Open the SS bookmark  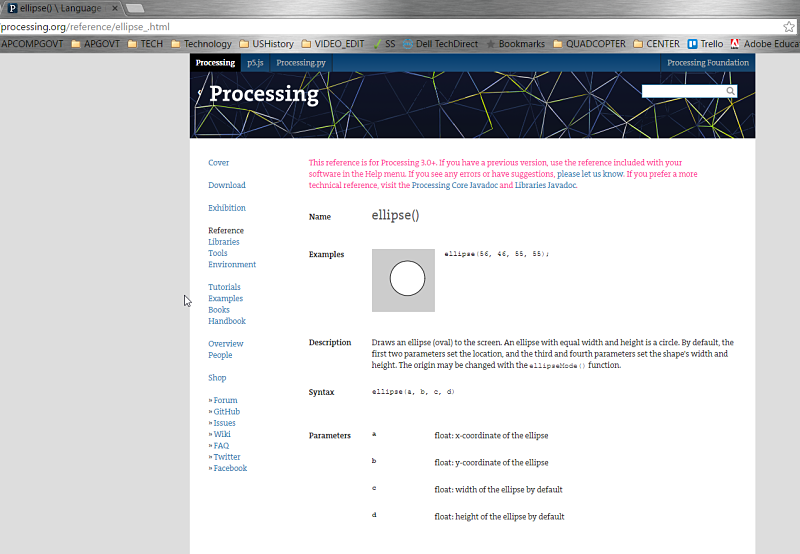click(384, 44)
